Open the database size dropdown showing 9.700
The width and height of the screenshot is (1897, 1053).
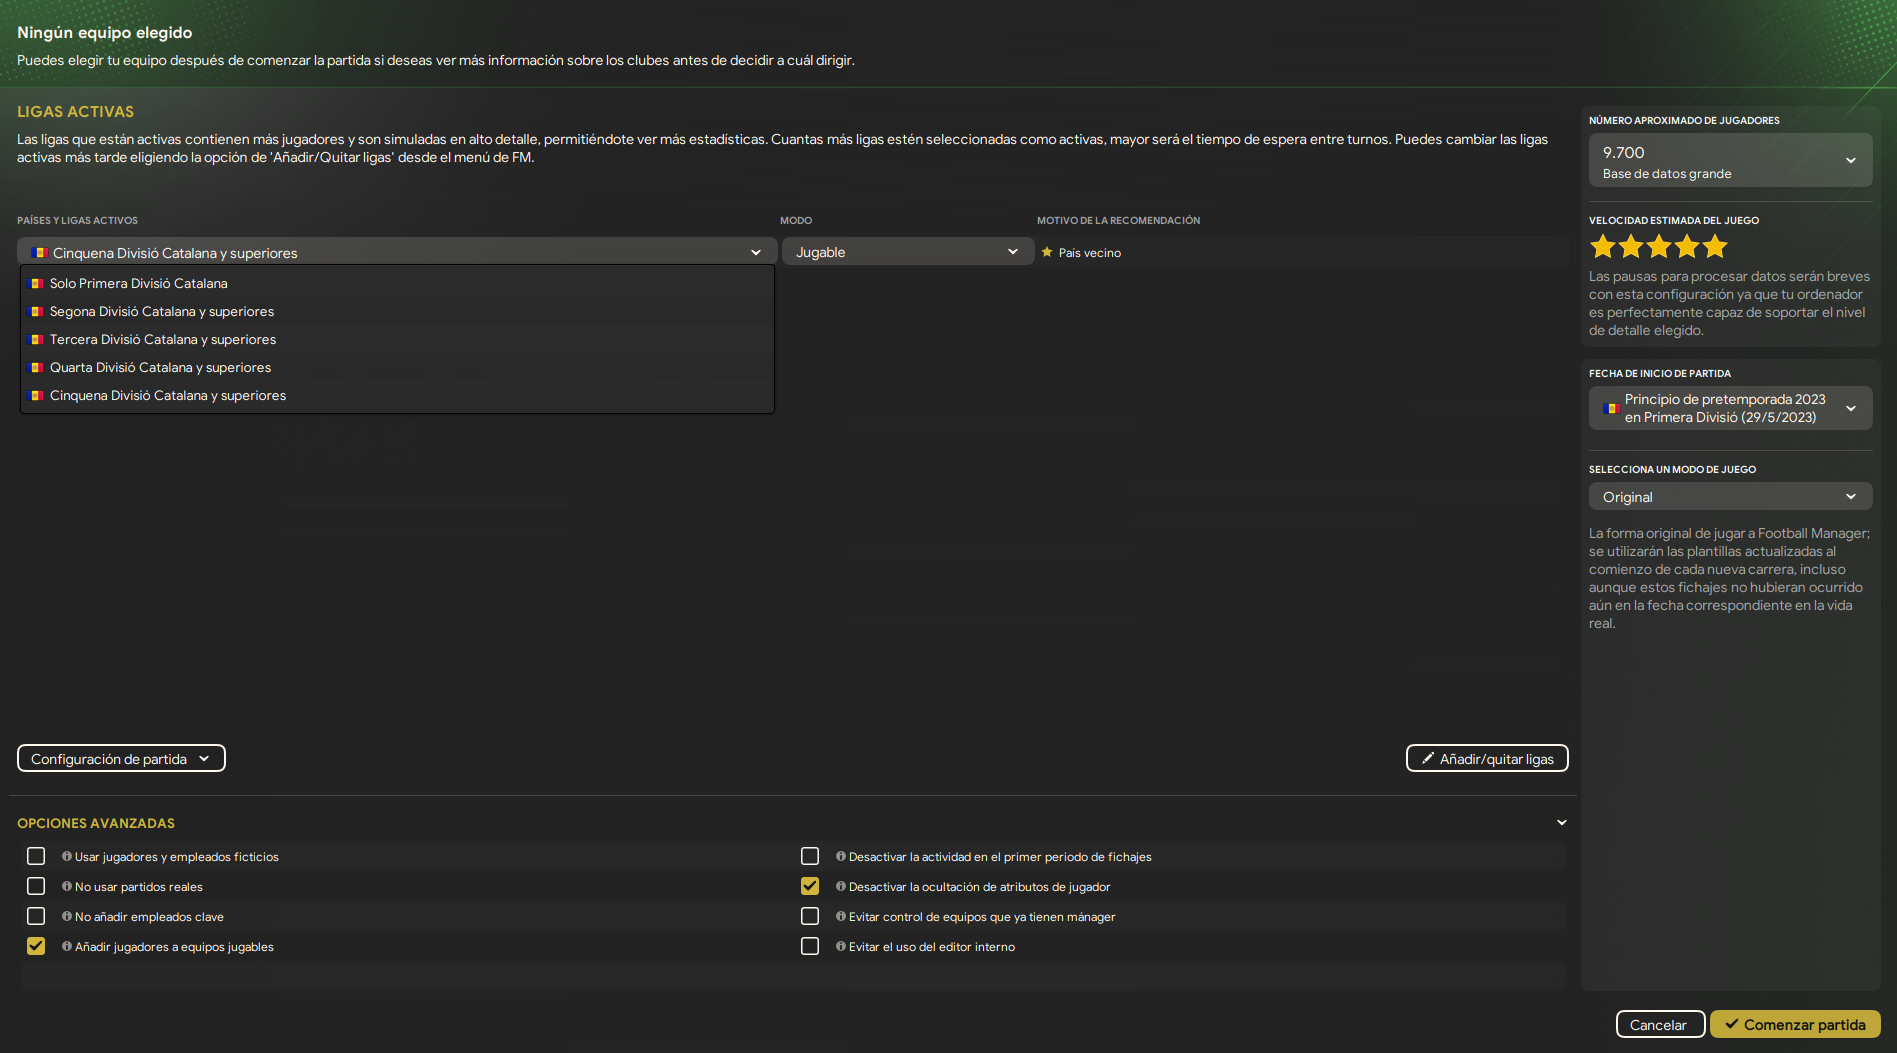coord(1730,161)
